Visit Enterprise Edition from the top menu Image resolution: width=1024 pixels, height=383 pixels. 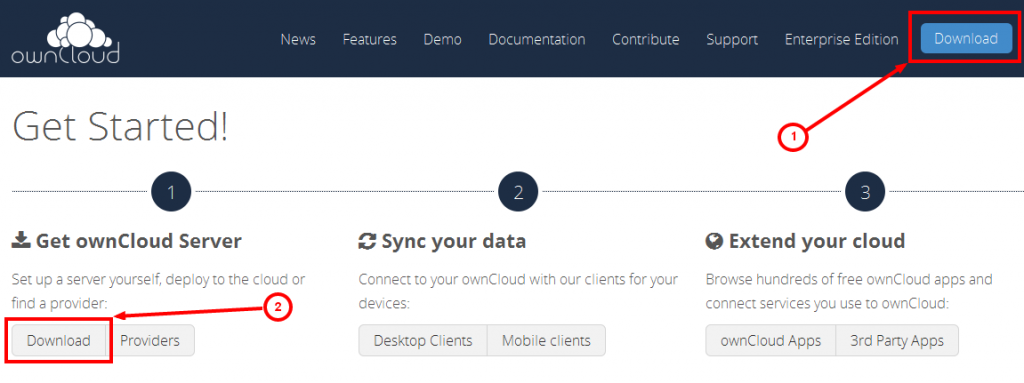pos(842,39)
